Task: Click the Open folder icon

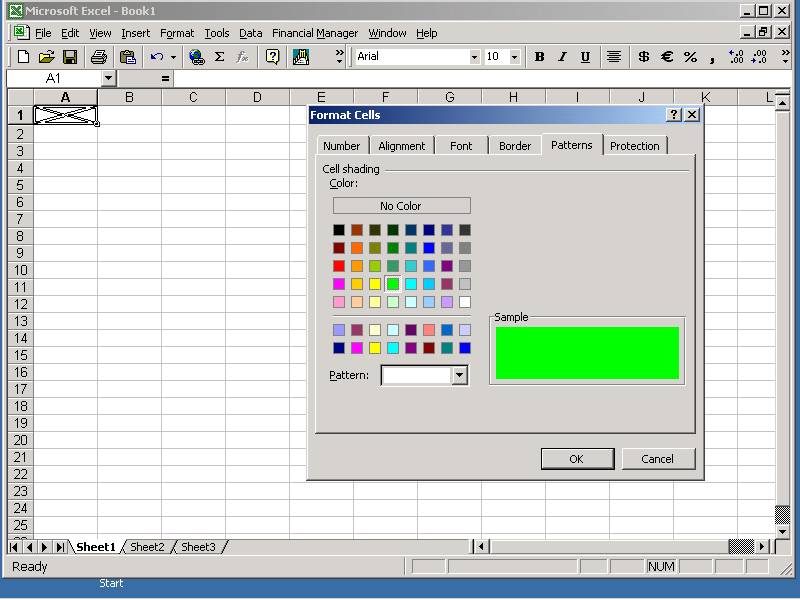Action: [47, 57]
